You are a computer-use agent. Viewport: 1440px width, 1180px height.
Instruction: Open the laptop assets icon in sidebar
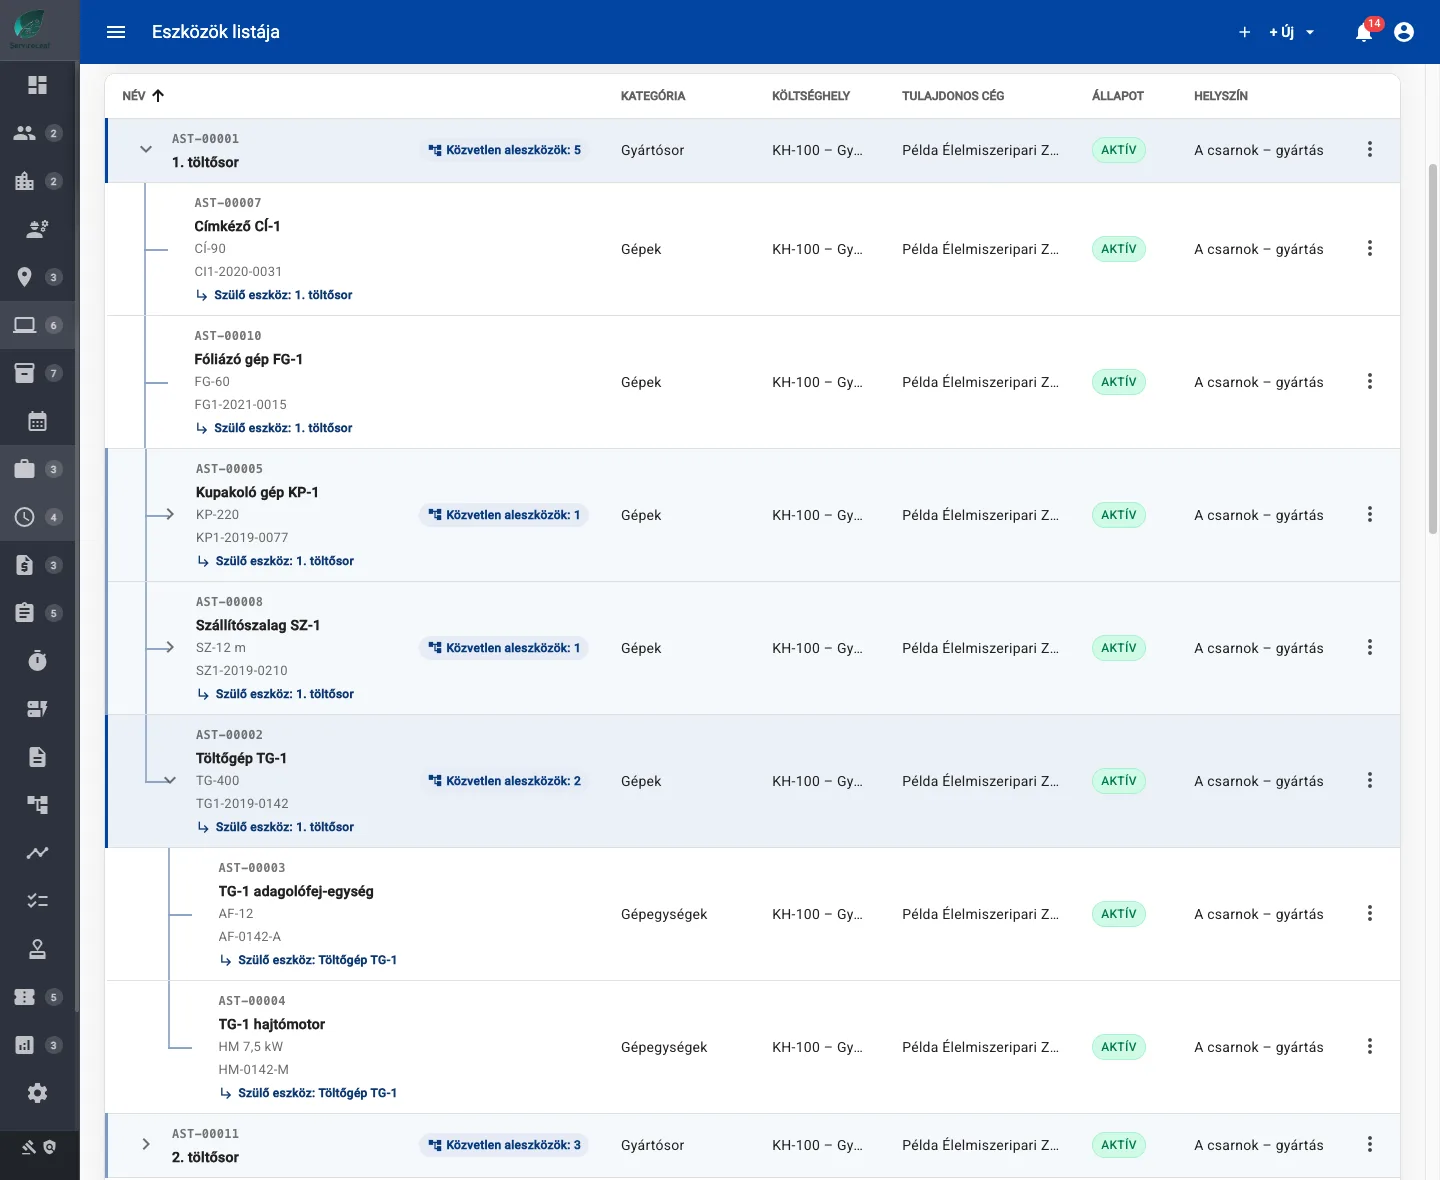25,325
